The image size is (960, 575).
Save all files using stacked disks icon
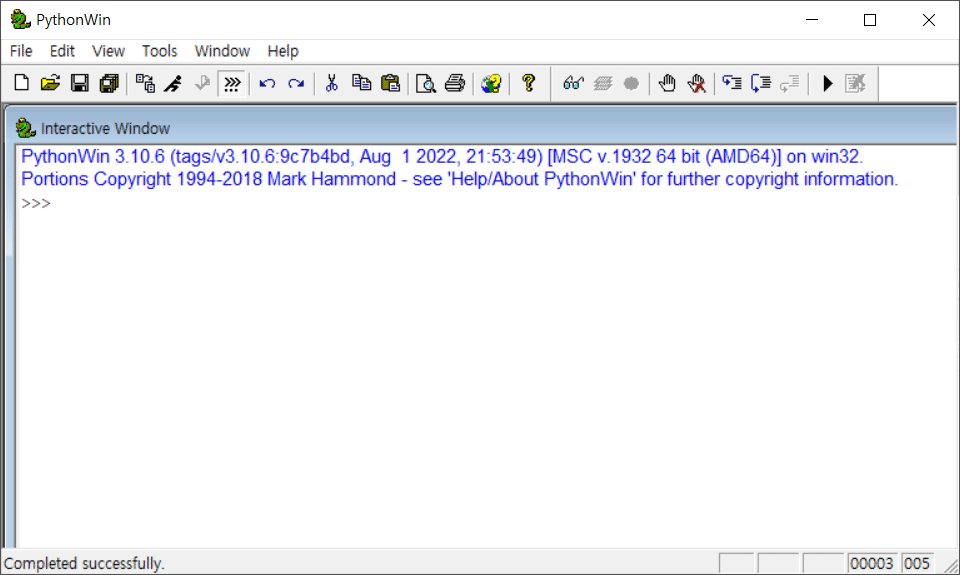click(109, 83)
